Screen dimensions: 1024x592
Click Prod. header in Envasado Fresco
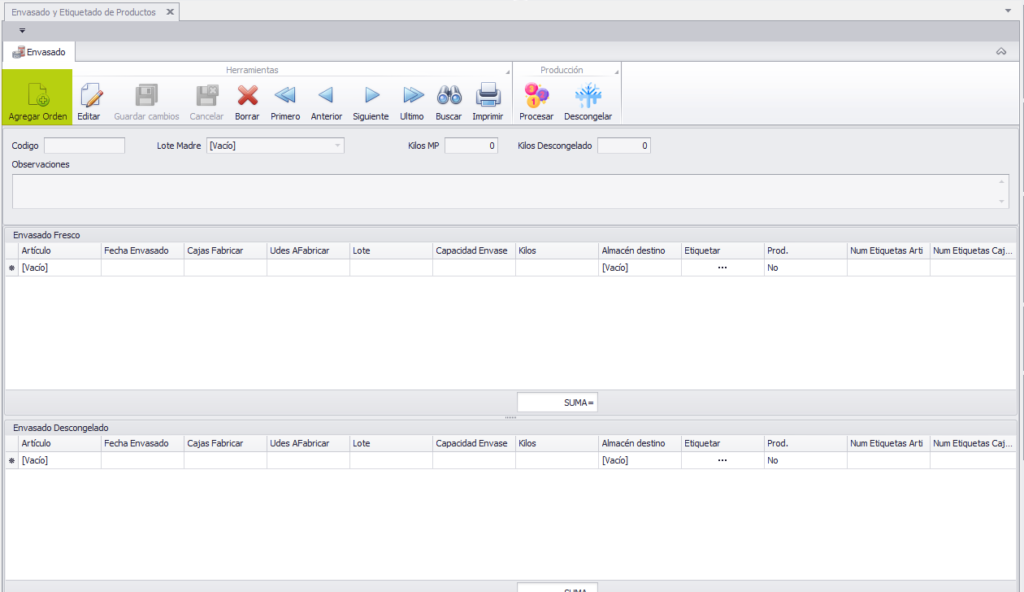pos(806,250)
